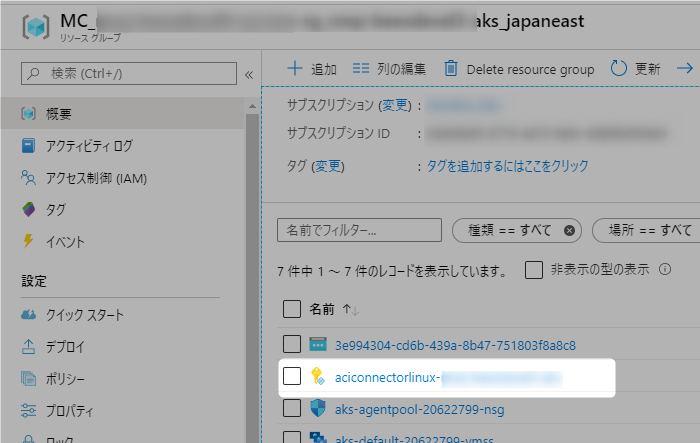700x443 pixels.
Task: Click the blurred subscription name link
Action: [464, 106]
